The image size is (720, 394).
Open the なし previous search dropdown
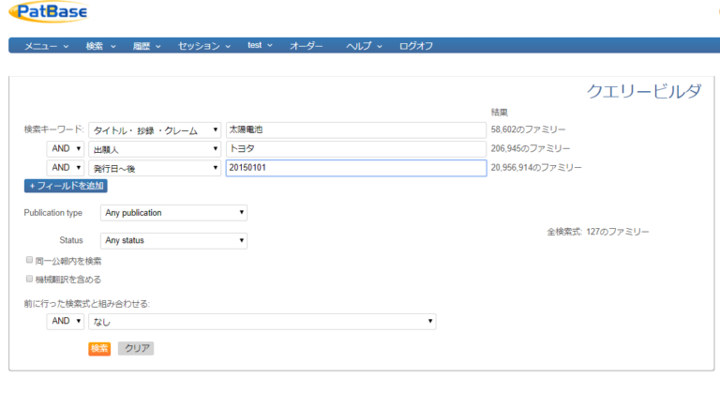click(x=262, y=321)
